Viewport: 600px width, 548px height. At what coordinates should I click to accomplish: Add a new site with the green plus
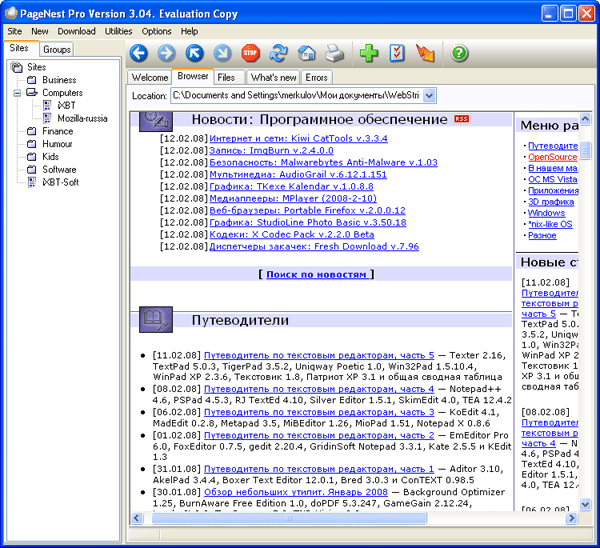(369, 53)
